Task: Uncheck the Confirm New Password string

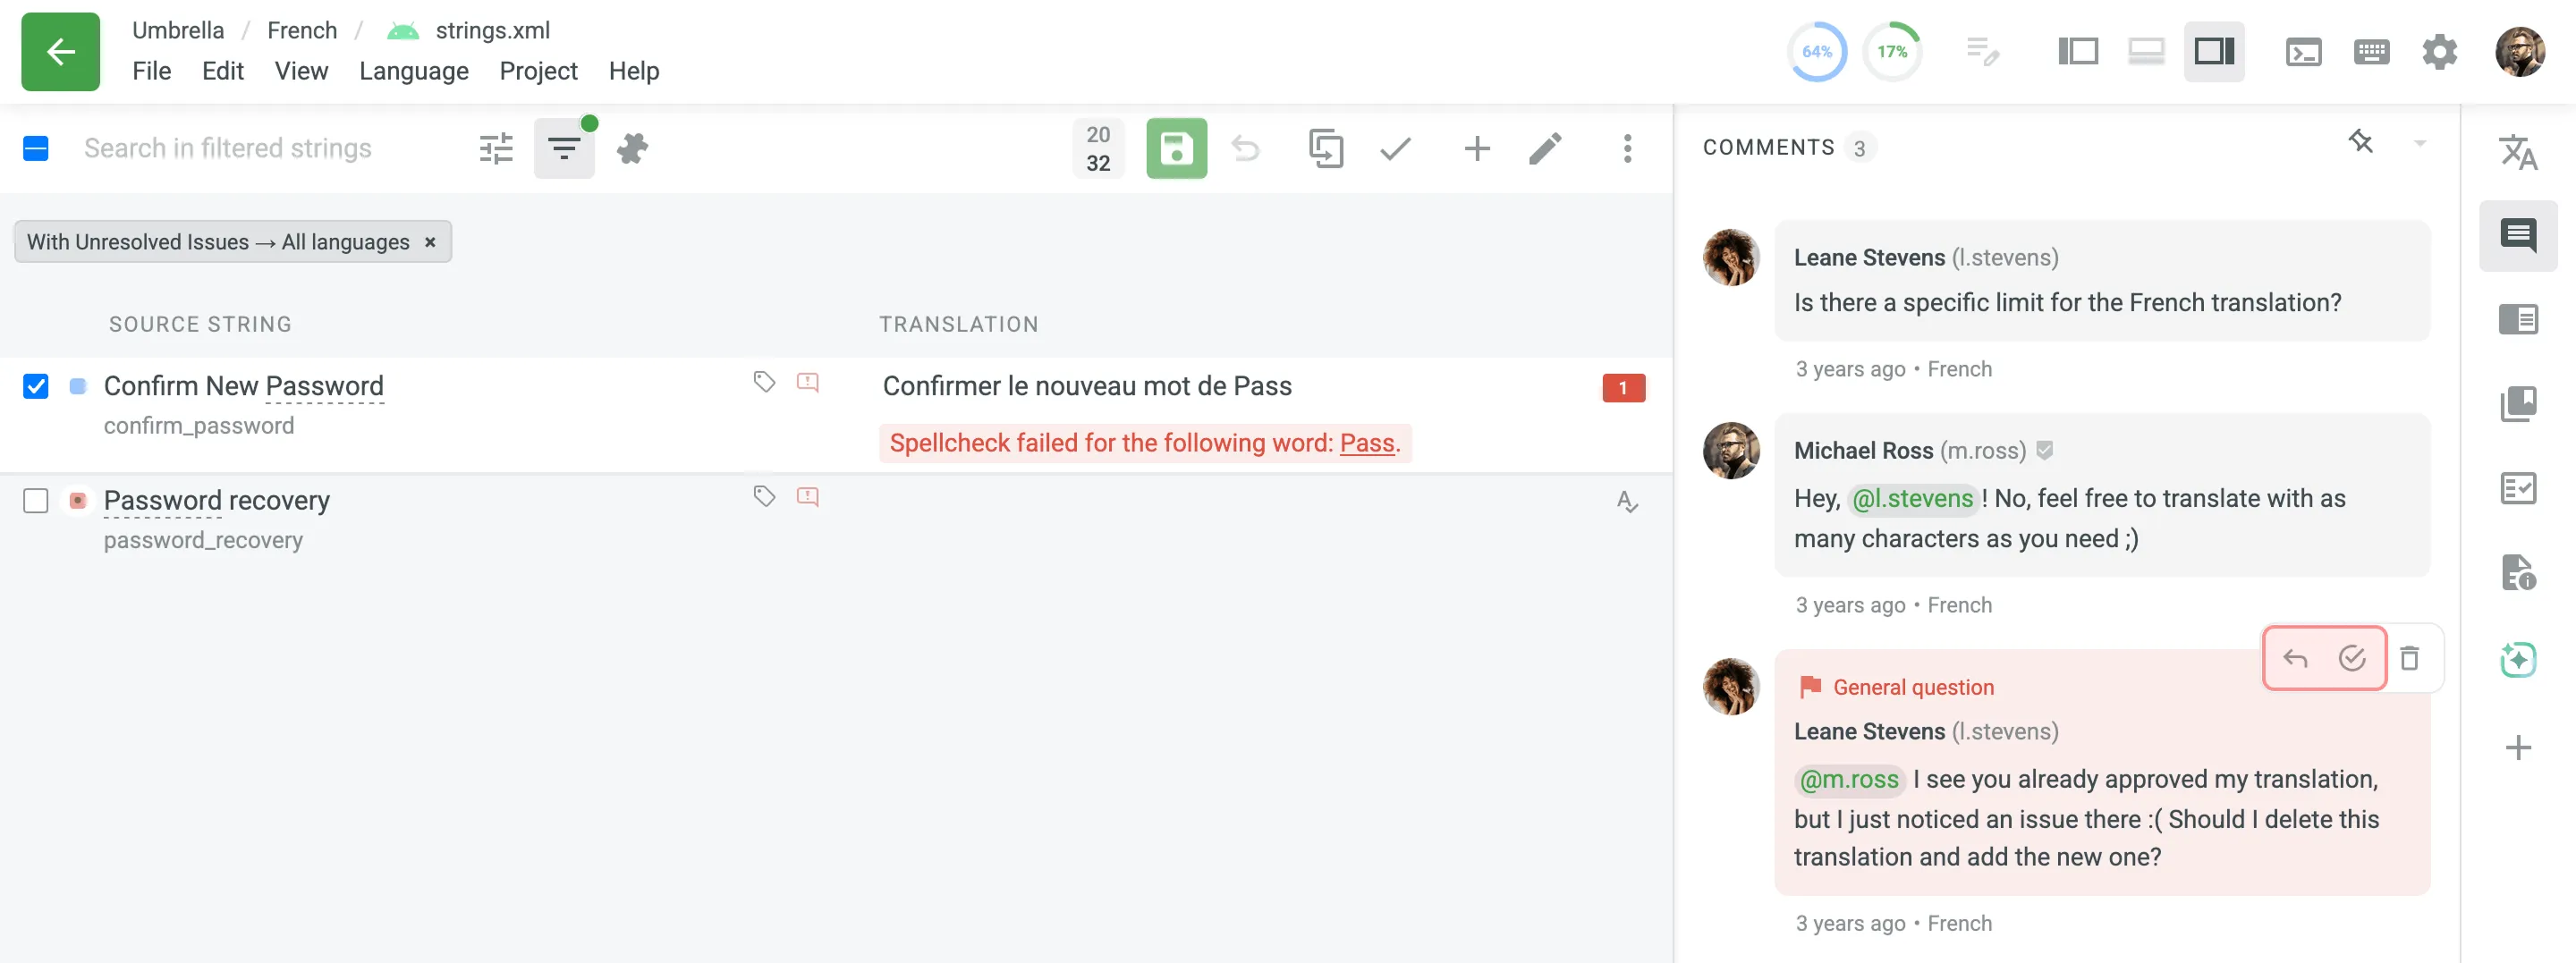Action: click(x=36, y=386)
